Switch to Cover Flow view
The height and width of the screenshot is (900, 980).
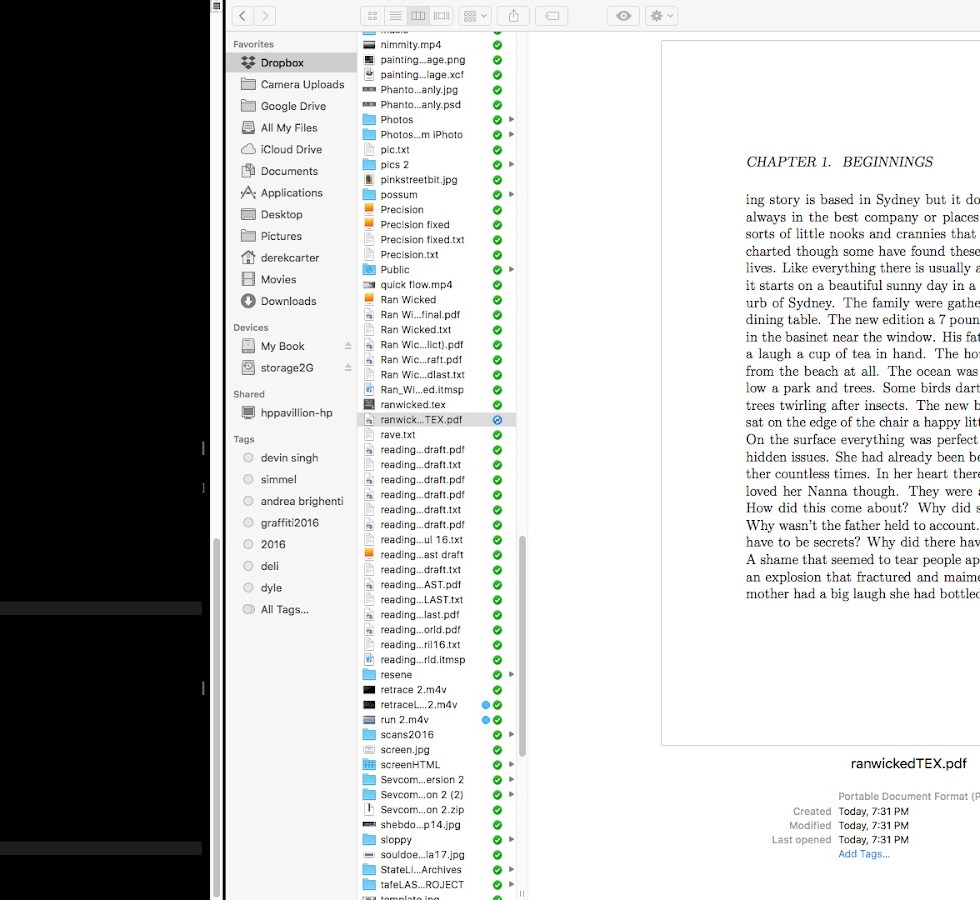(441, 16)
